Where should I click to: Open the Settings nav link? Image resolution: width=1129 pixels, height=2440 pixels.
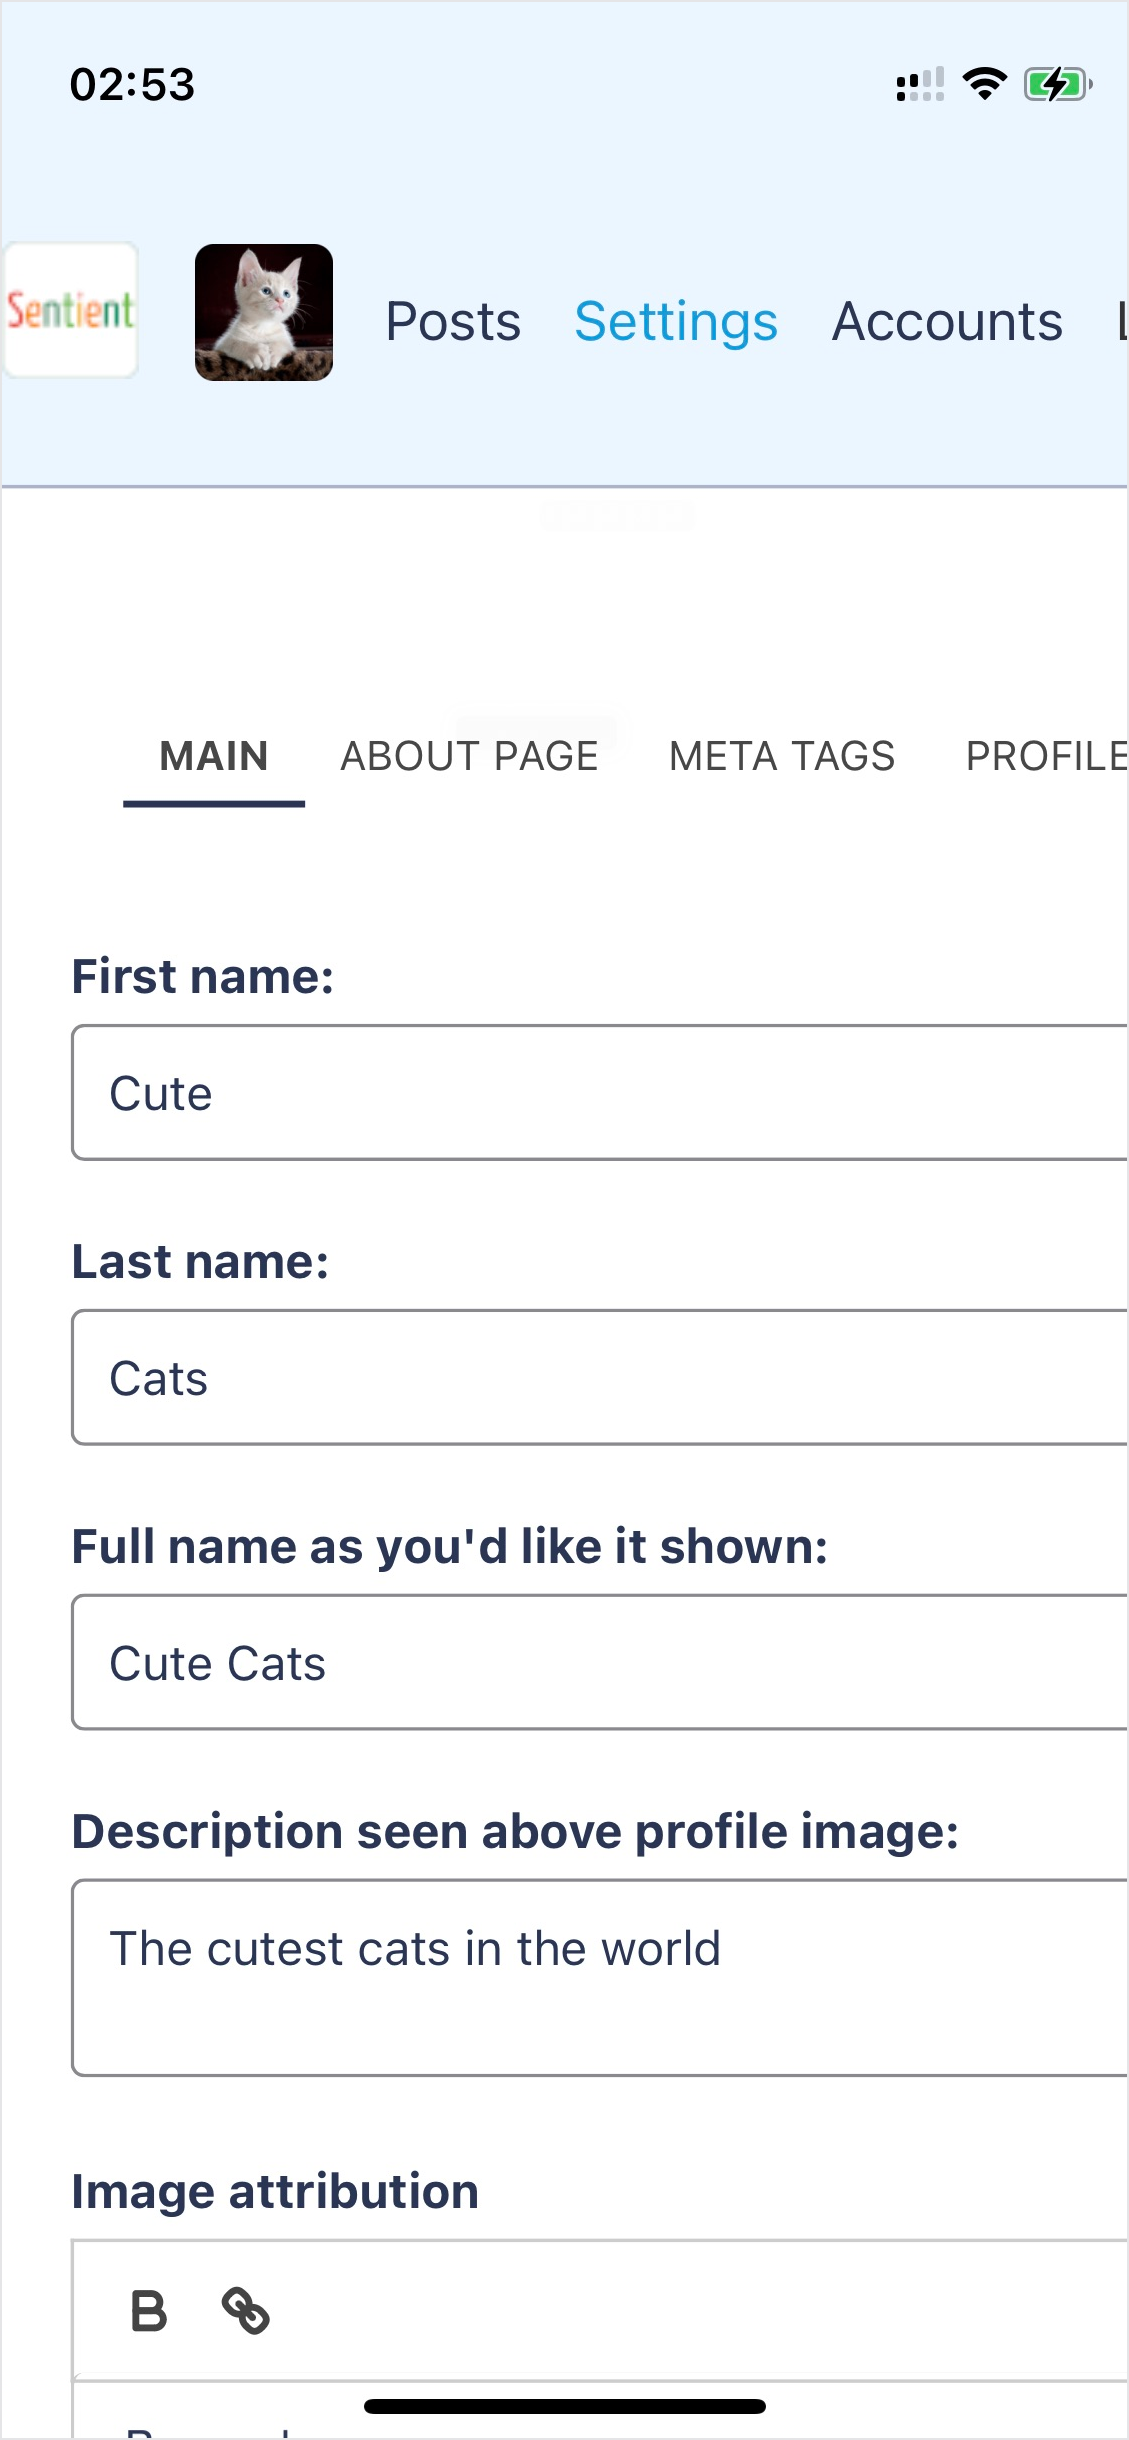click(676, 322)
